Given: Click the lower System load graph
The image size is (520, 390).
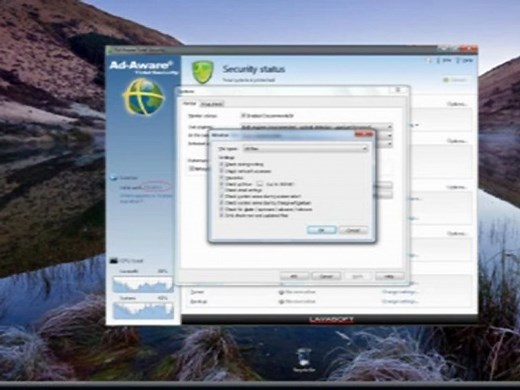Looking at the screenshot, I should [x=143, y=310].
